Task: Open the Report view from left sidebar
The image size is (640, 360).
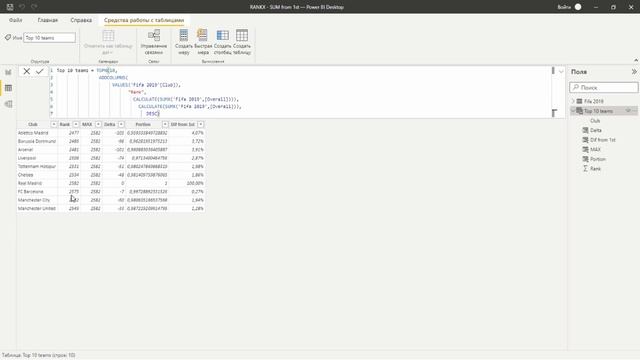Action: coord(8,72)
